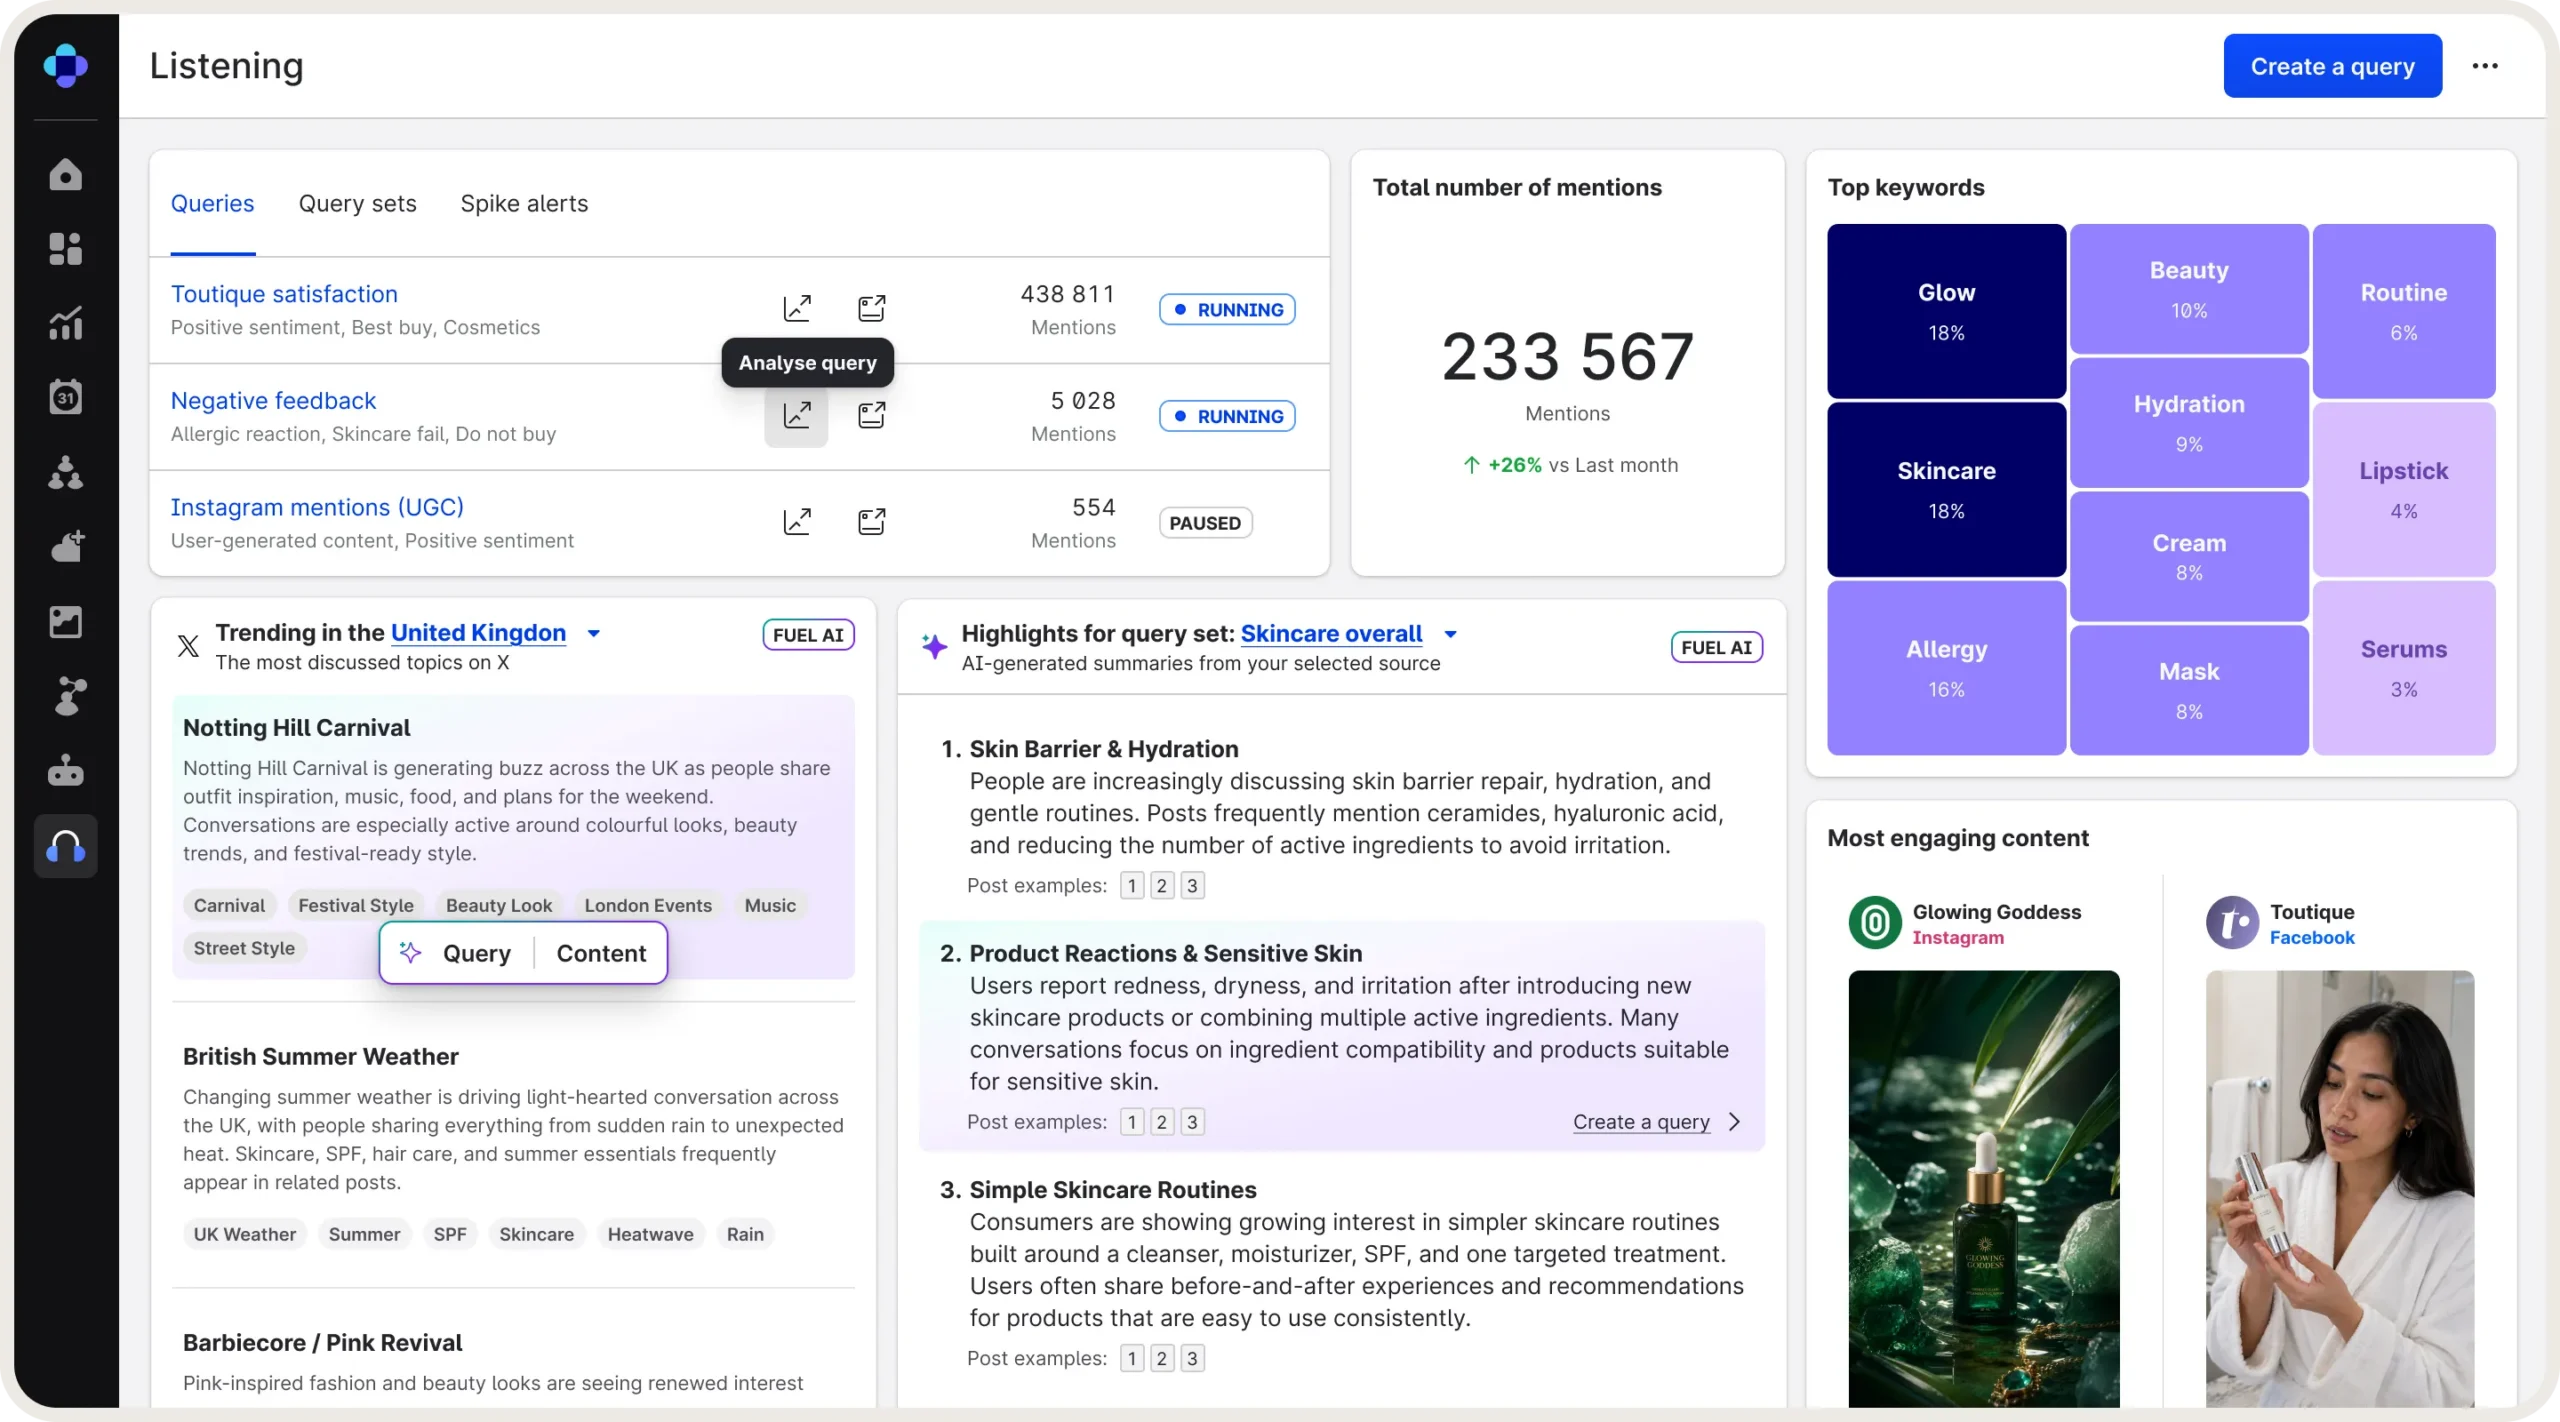Image resolution: width=2560 pixels, height=1422 pixels.
Task: Click the London Events topic tag
Action: [648, 906]
